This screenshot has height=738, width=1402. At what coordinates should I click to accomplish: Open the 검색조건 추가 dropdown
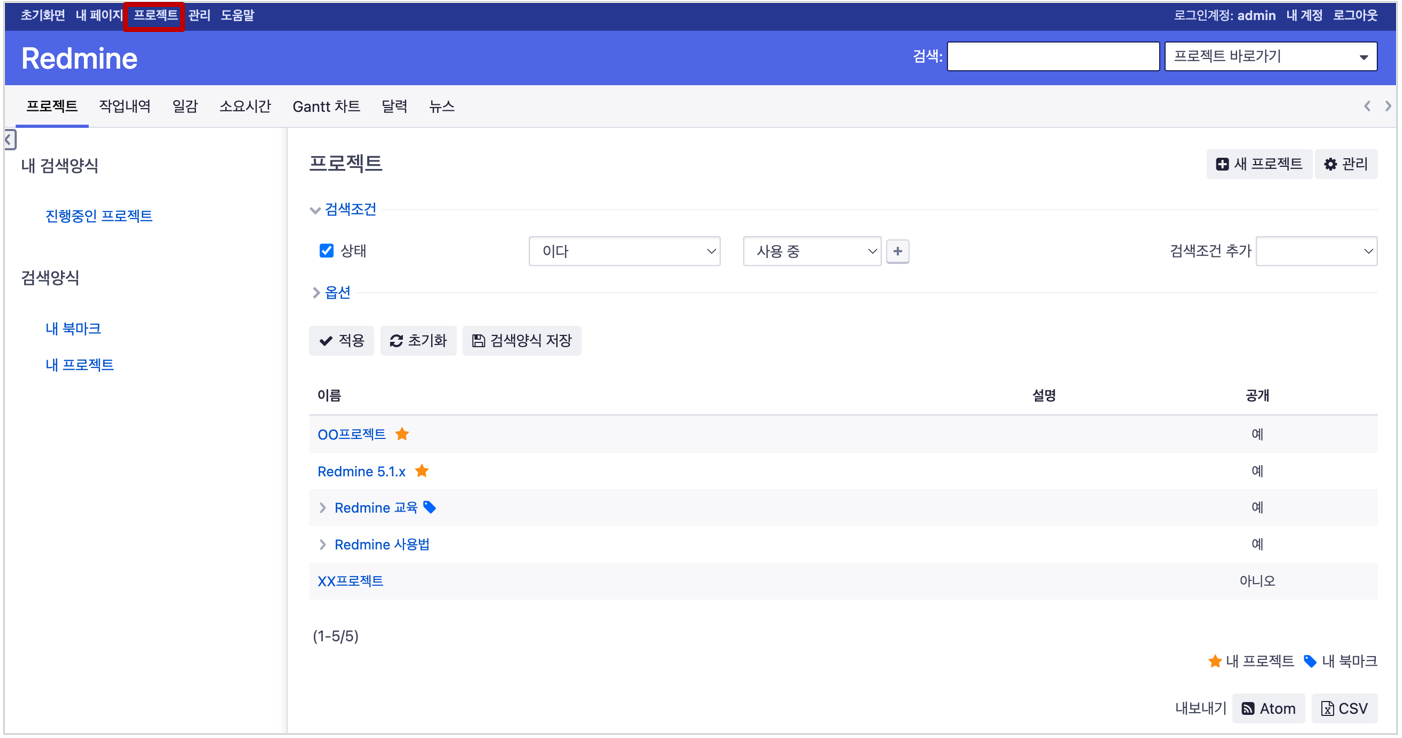click(x=1316, y=251)
